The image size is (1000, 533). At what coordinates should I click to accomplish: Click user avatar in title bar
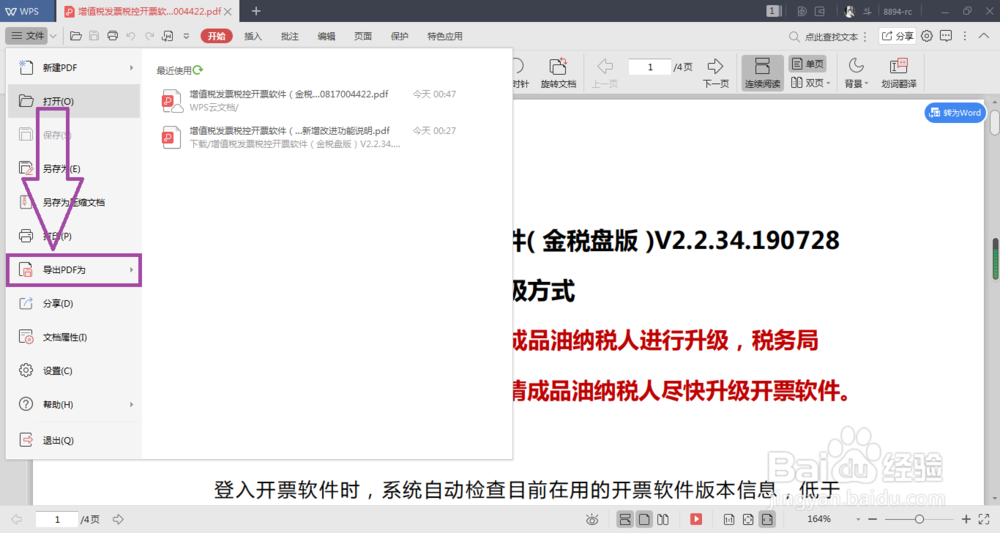click(x=849, y=11)
